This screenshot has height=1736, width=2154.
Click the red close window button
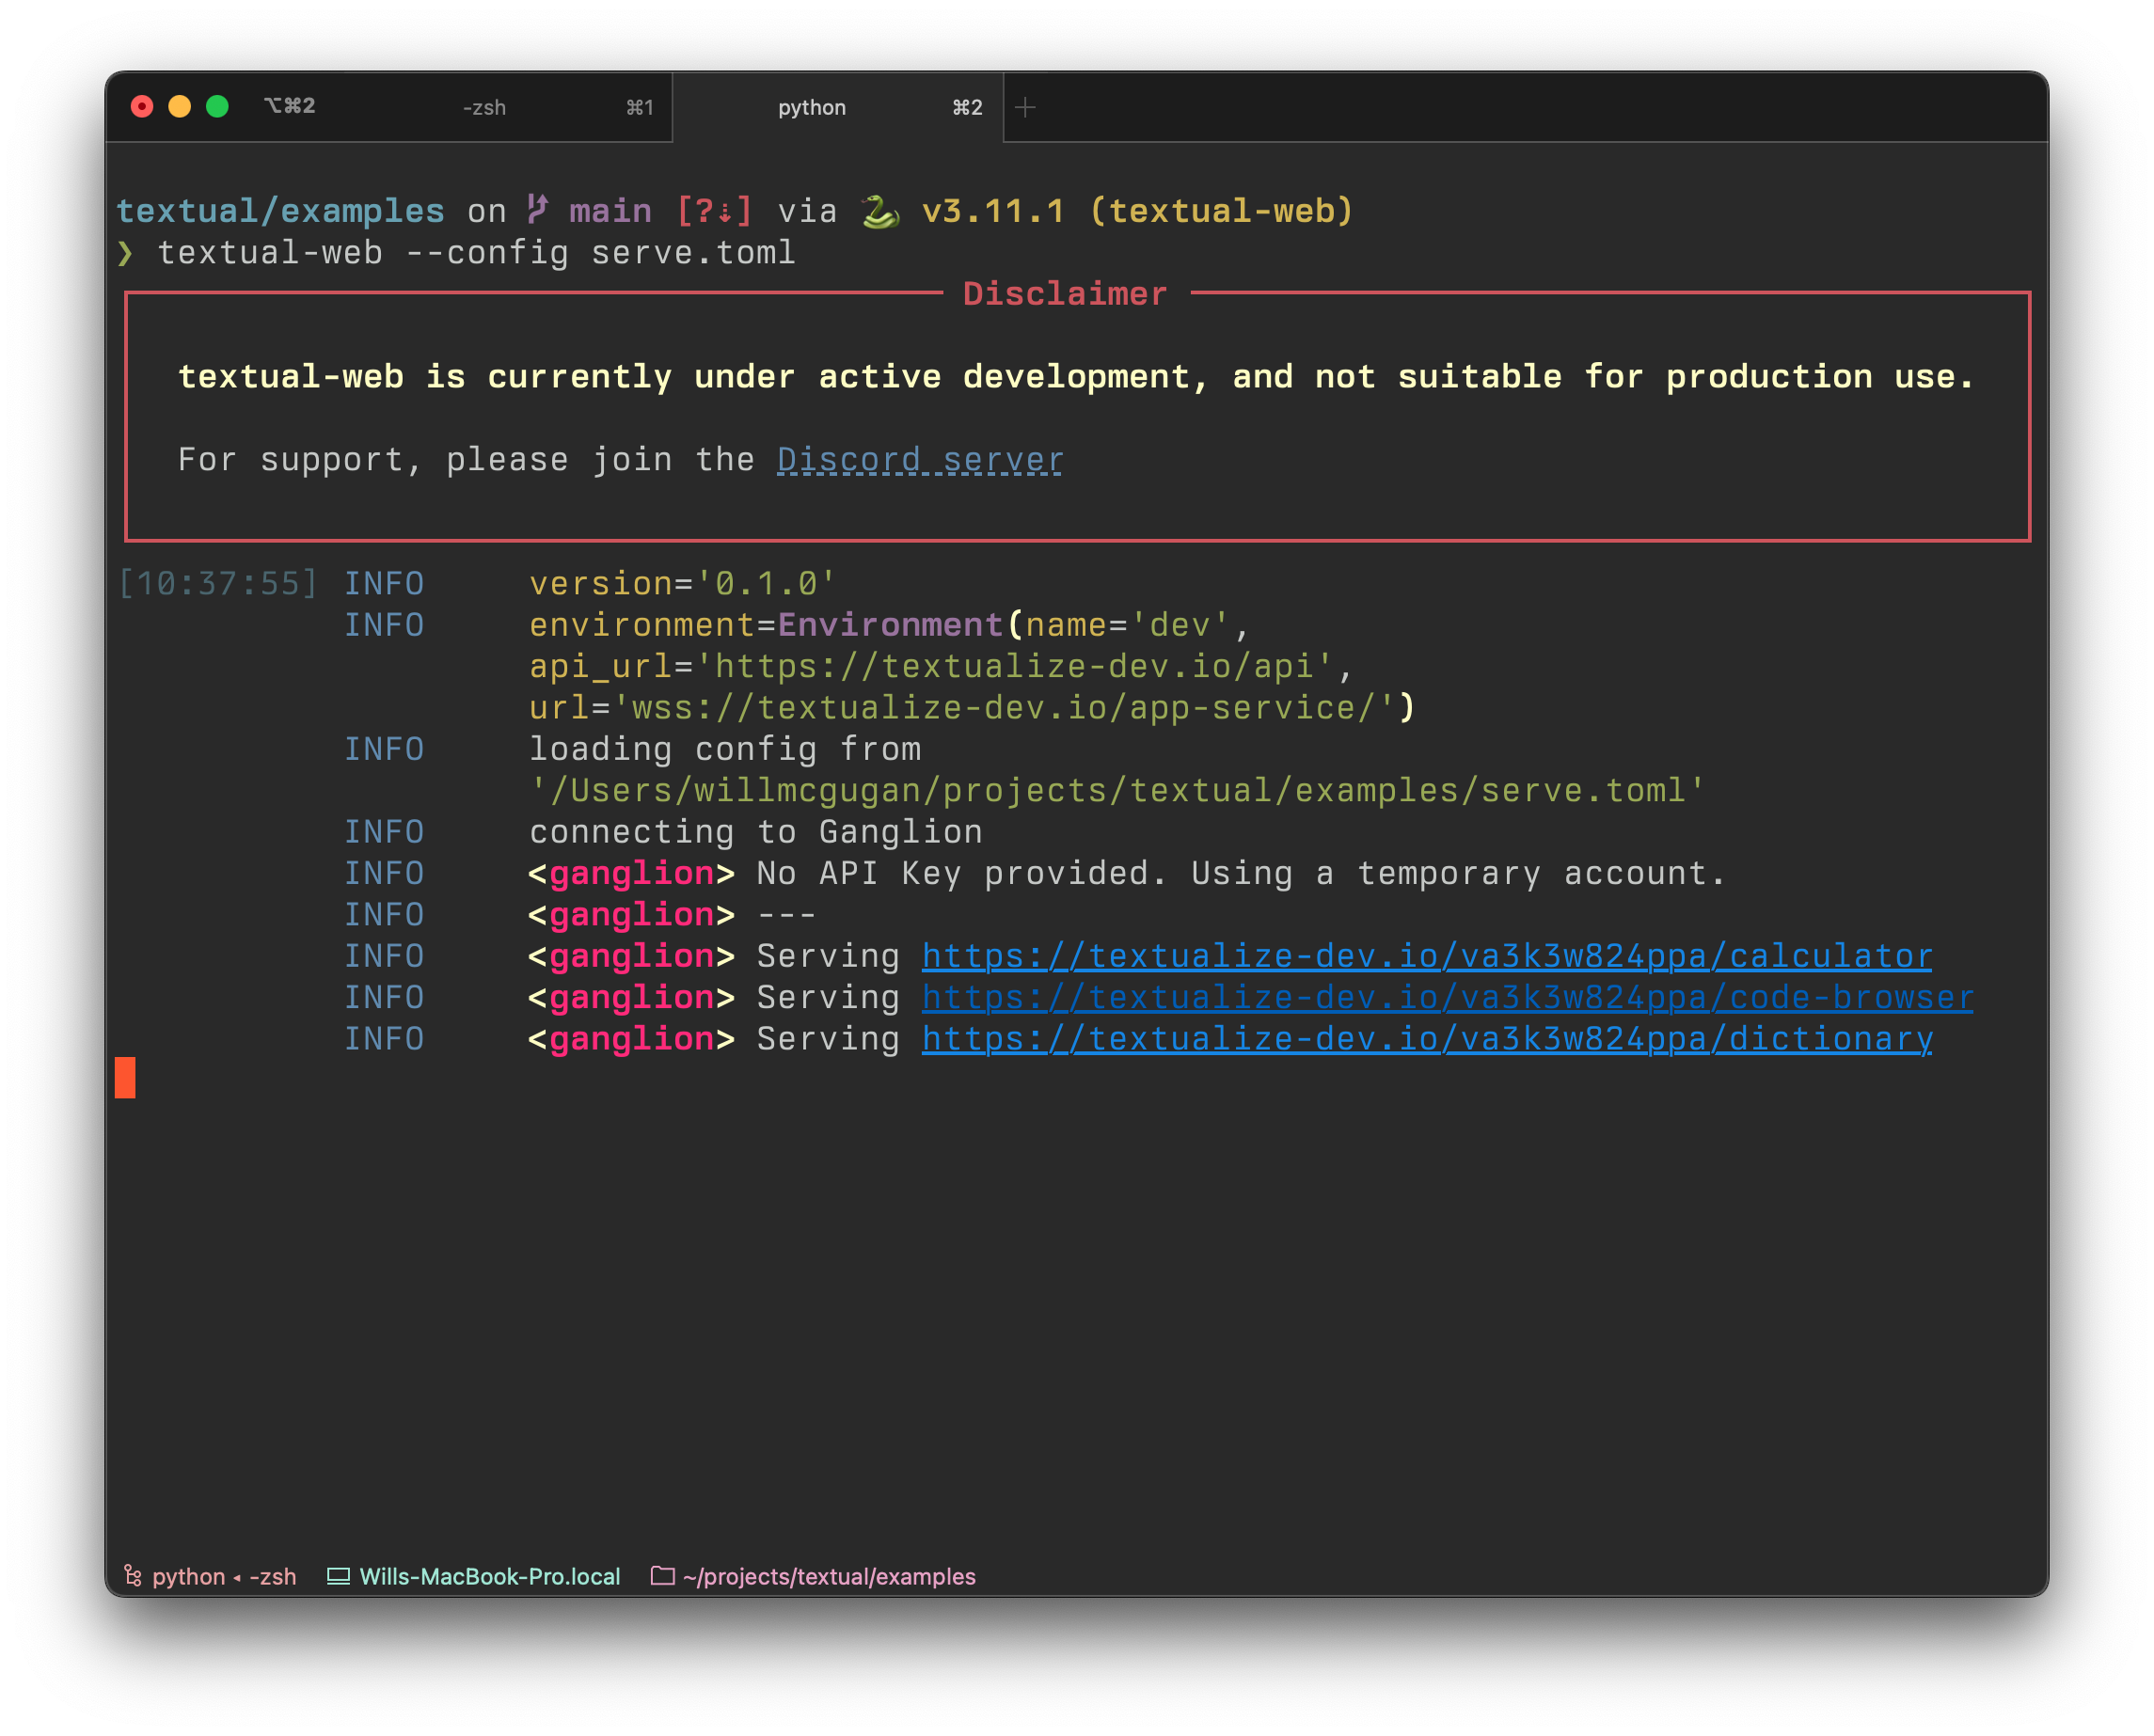[142, 106]
